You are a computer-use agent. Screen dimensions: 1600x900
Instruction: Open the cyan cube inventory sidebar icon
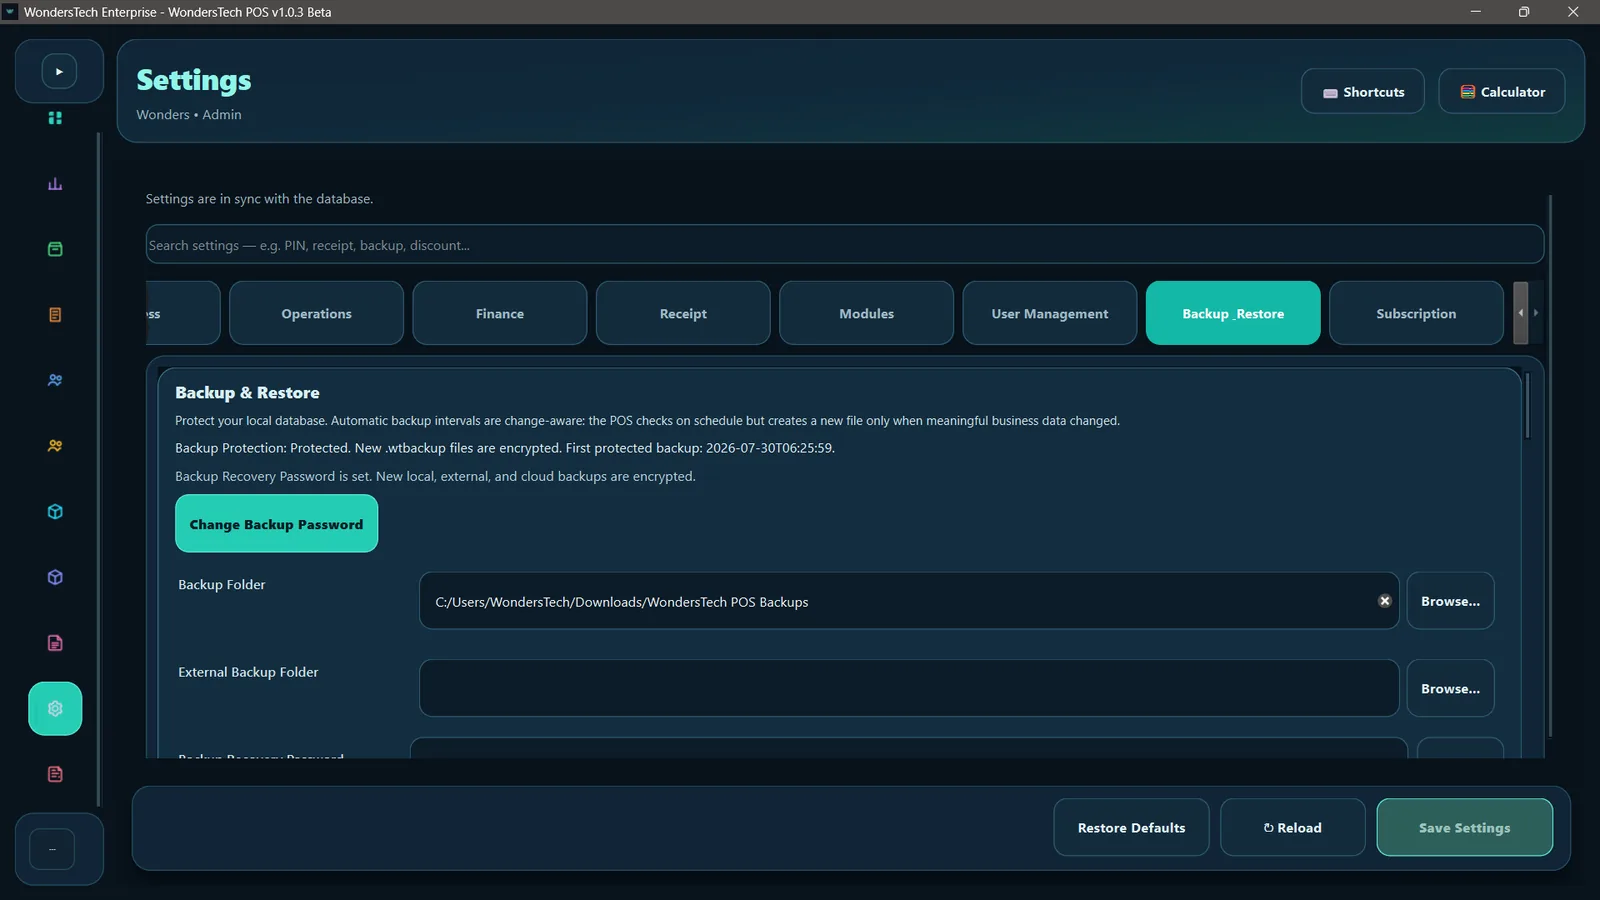[55, 512]
